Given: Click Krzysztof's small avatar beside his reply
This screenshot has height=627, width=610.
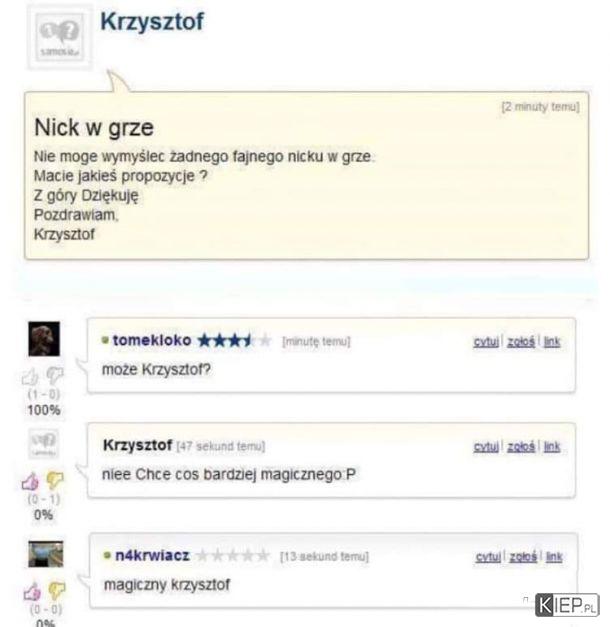Looking at the screenshot, I should [44, 444].
